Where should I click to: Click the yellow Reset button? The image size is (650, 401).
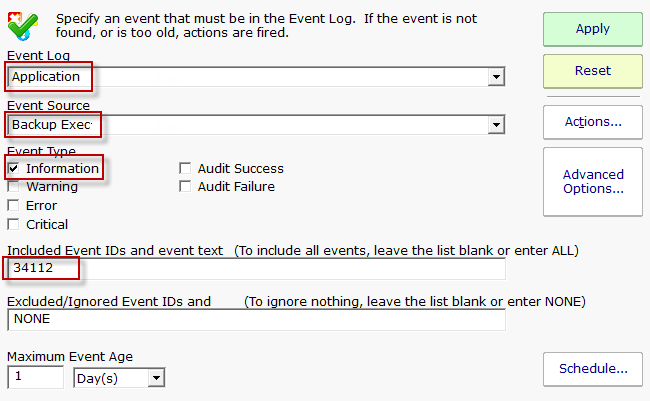[593, 71]
